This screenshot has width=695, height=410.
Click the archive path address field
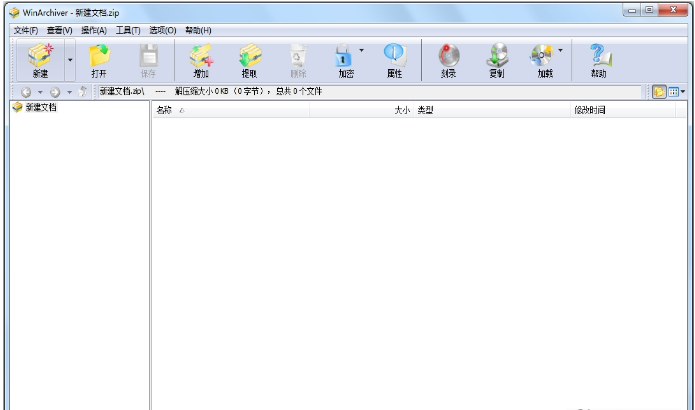(369, 92)
